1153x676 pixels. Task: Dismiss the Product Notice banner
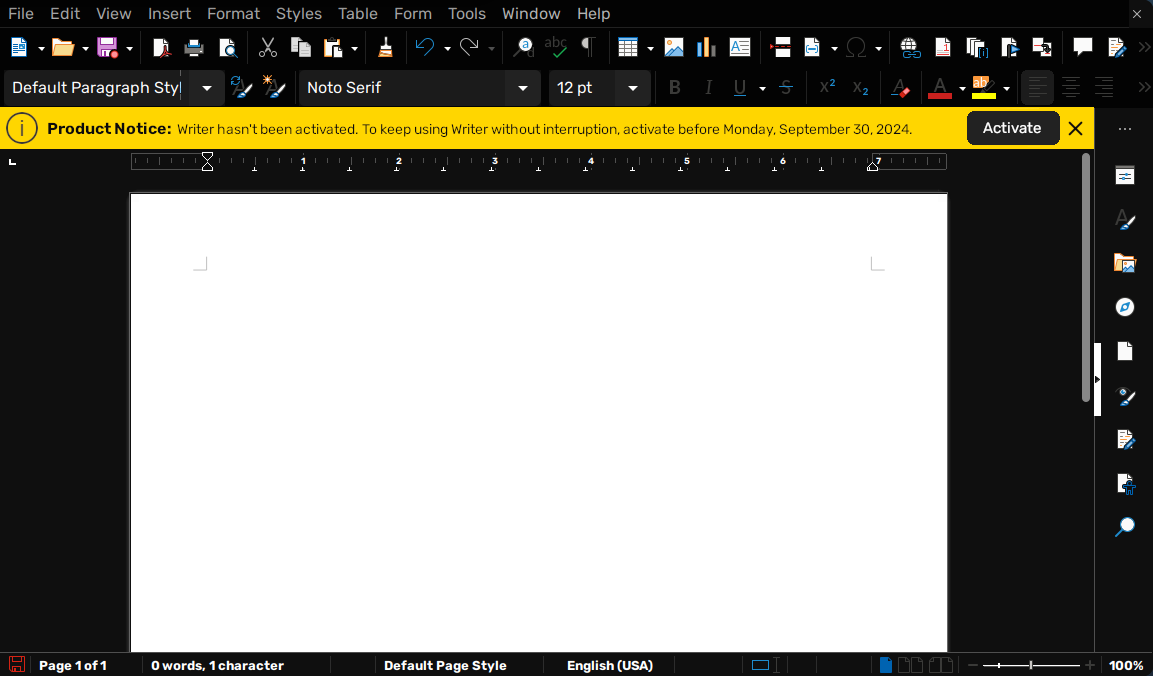tap(1076, 128)
